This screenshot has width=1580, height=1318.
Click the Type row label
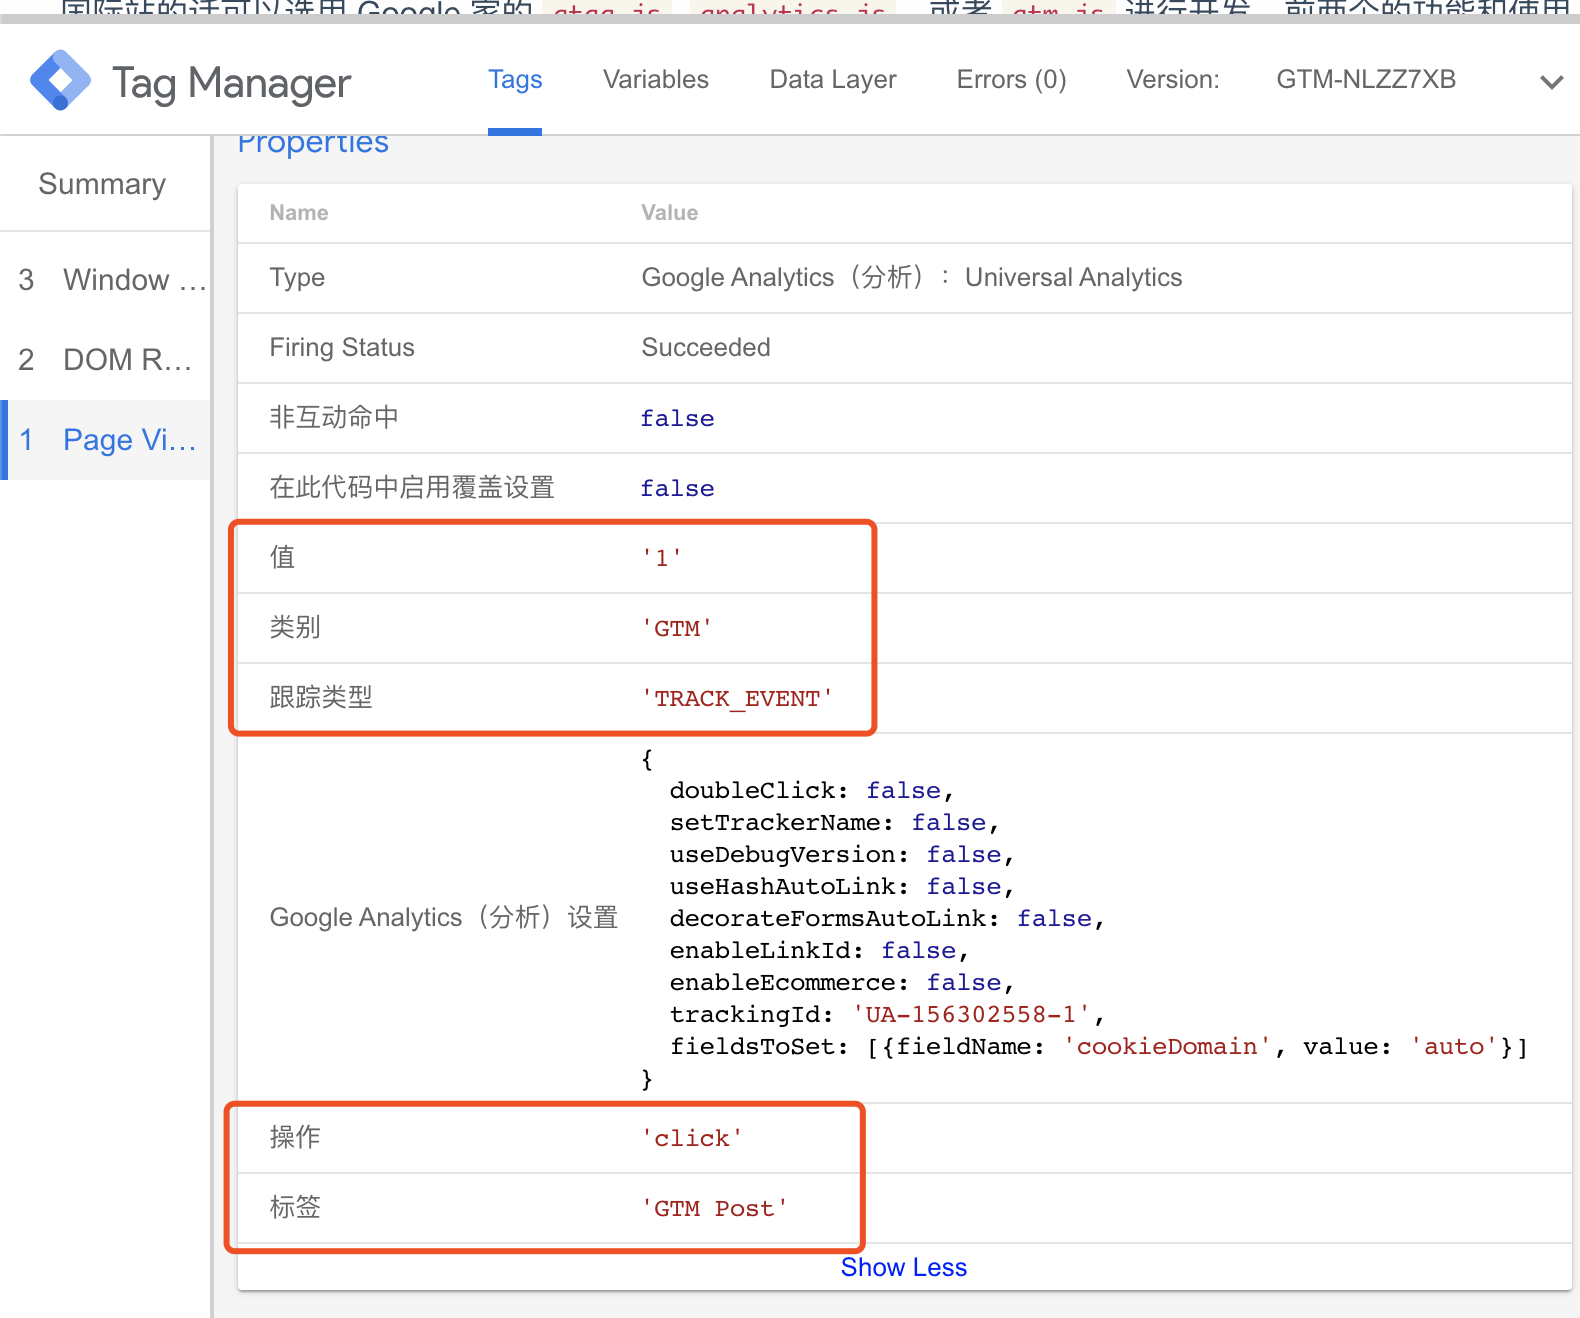(297, 278)
